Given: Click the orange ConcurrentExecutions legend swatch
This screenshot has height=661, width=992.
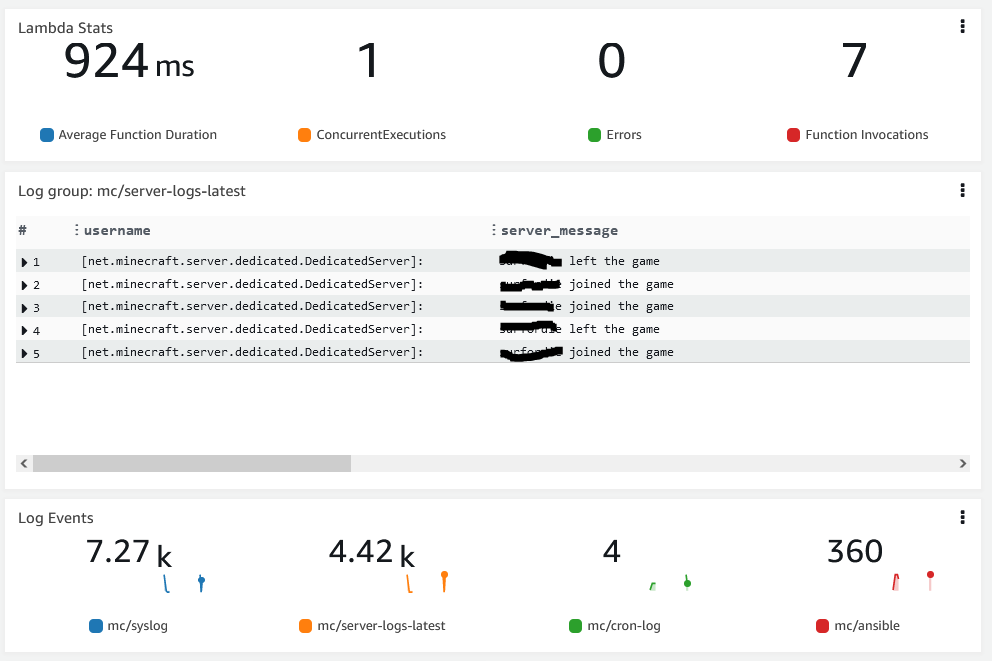Looking at the screenshot, I should 305,135.
